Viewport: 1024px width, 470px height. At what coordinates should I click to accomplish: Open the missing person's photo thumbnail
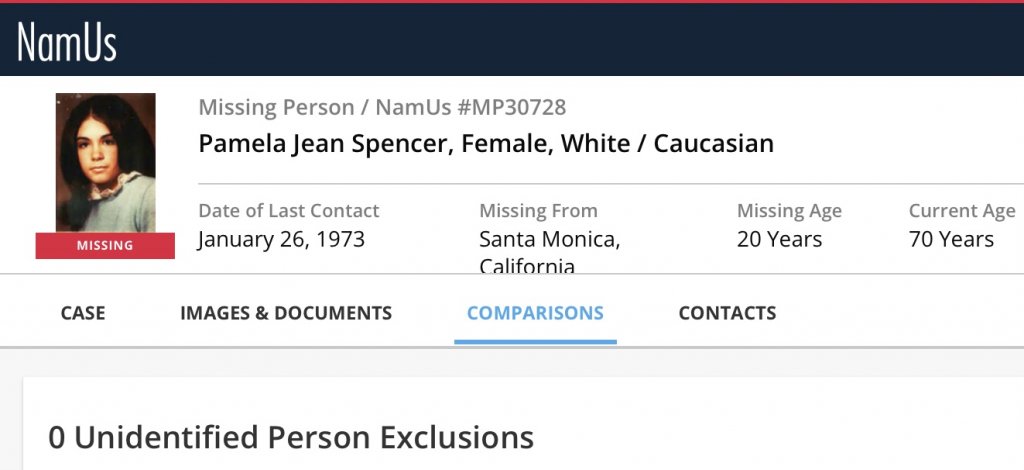(105, 162)
